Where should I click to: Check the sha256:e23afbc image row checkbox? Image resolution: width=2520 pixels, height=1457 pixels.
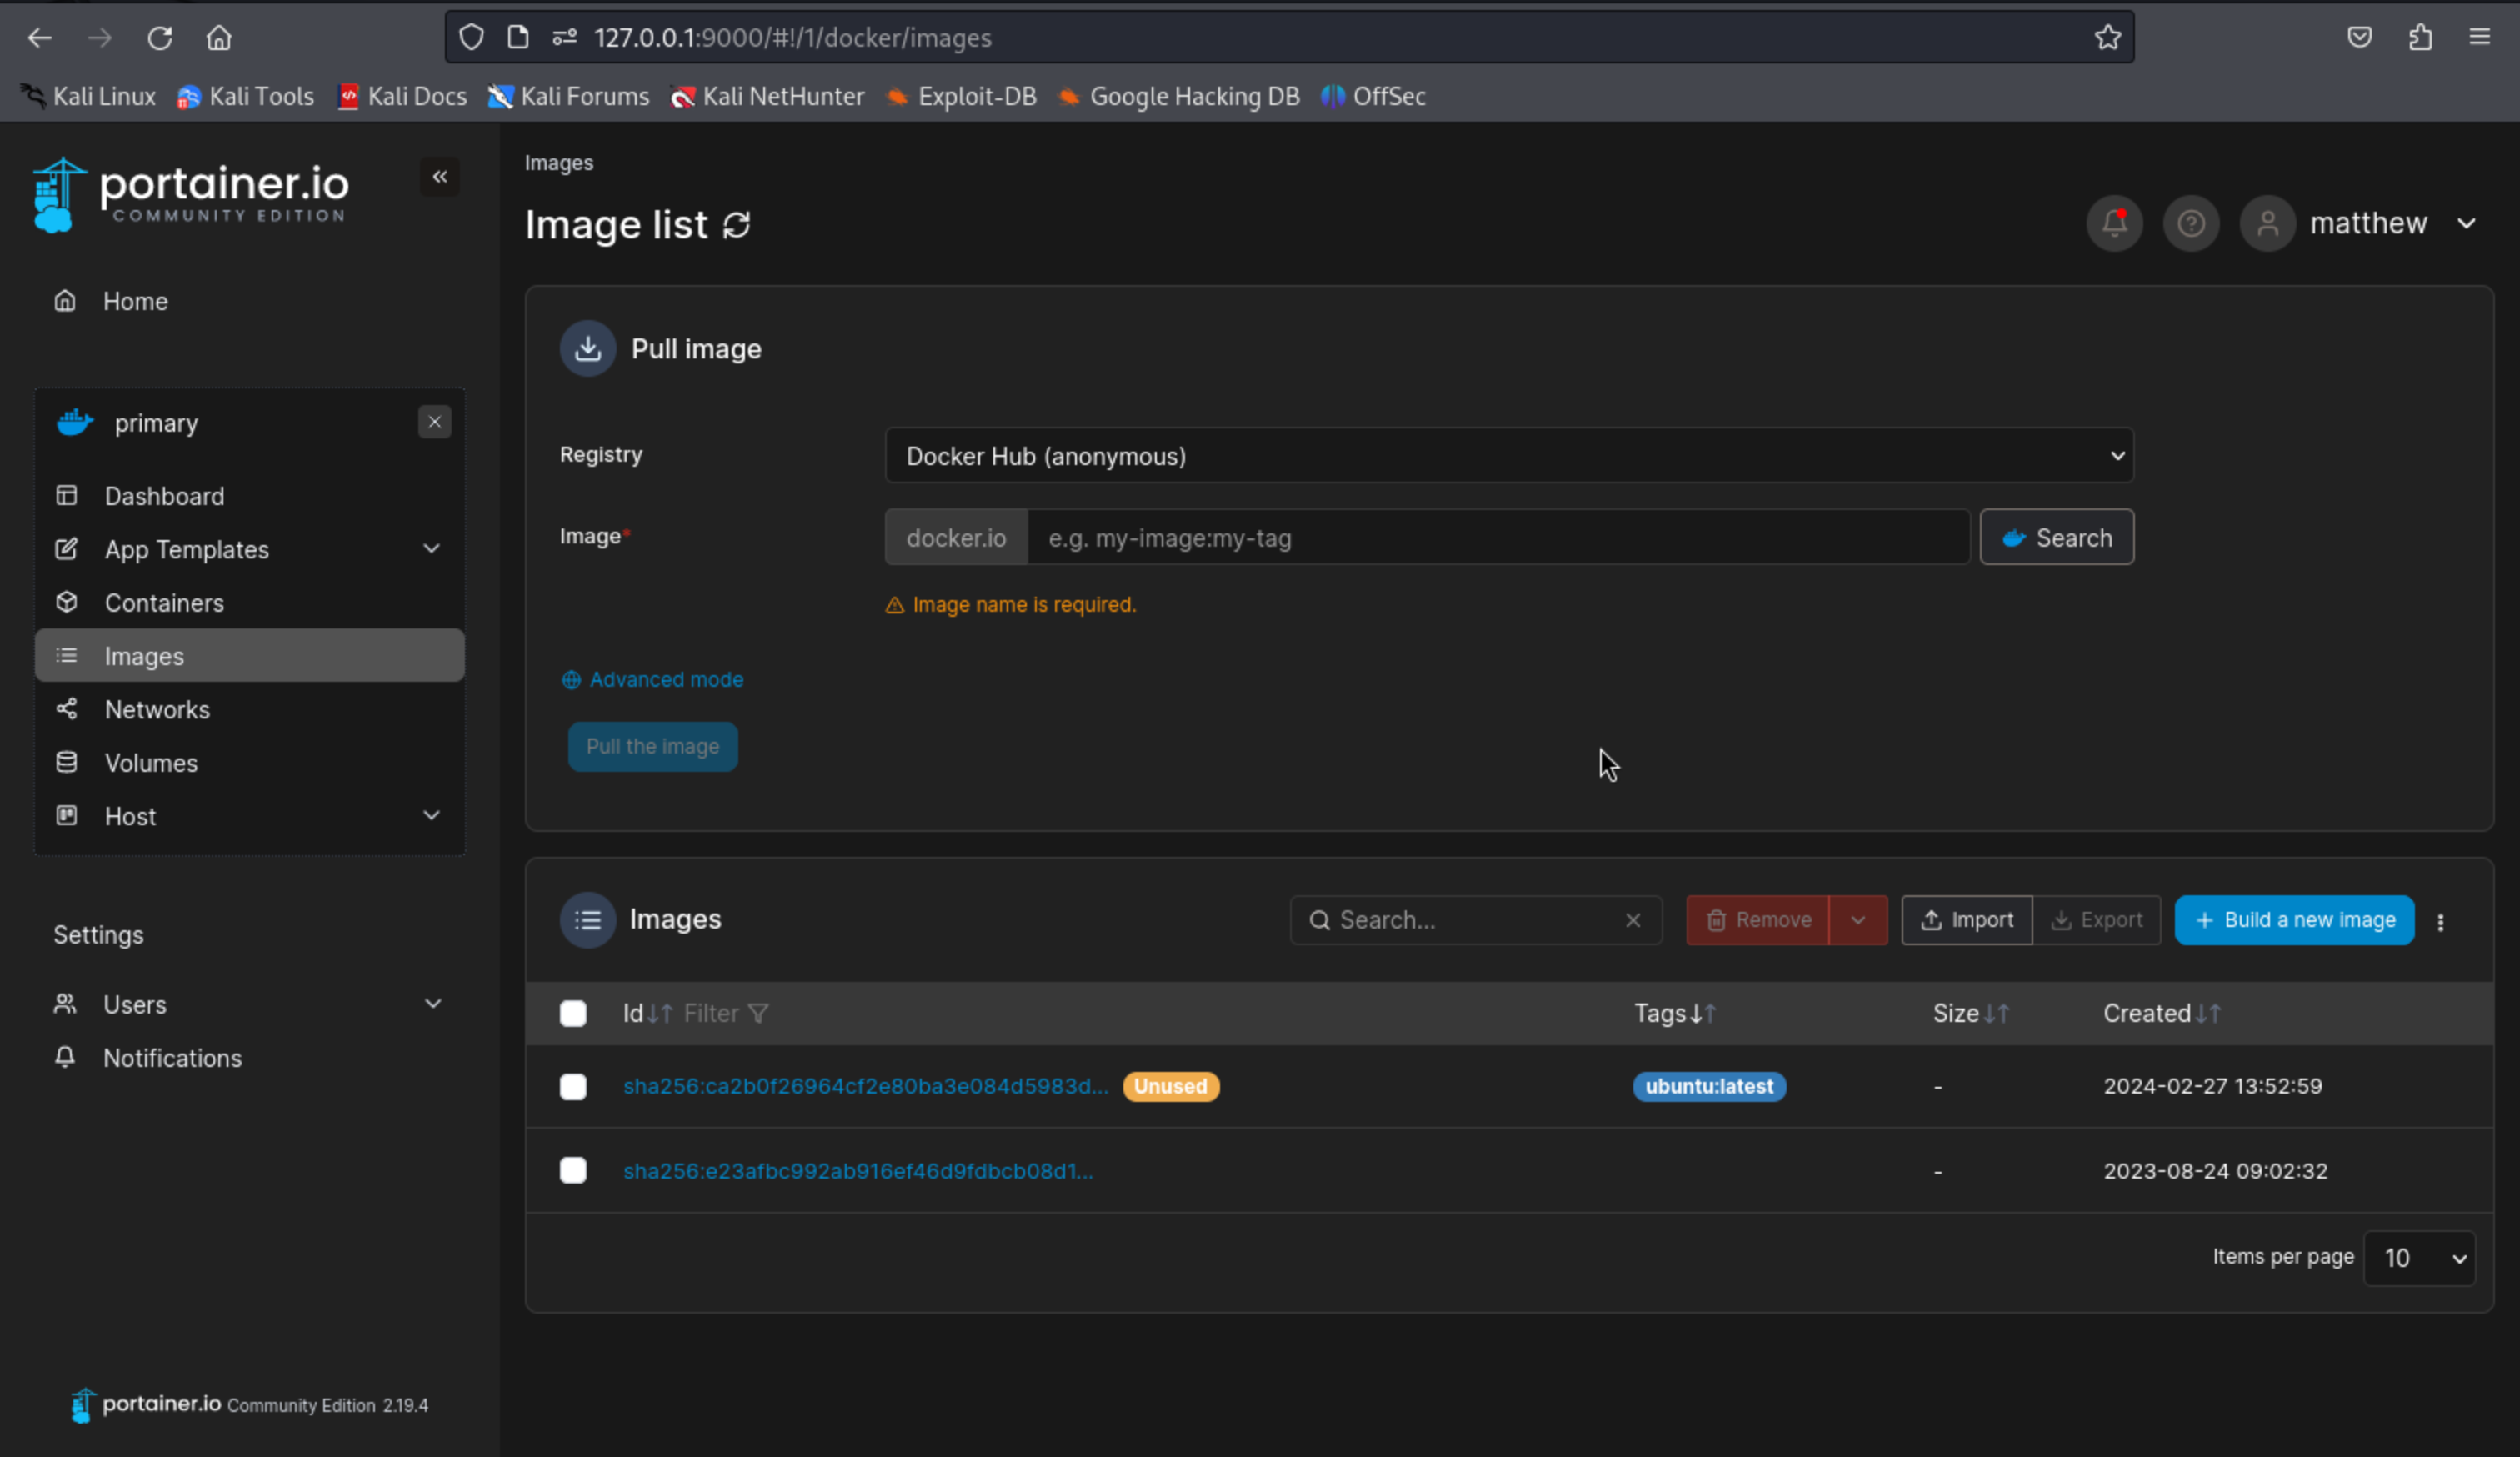click(573, 1170)
